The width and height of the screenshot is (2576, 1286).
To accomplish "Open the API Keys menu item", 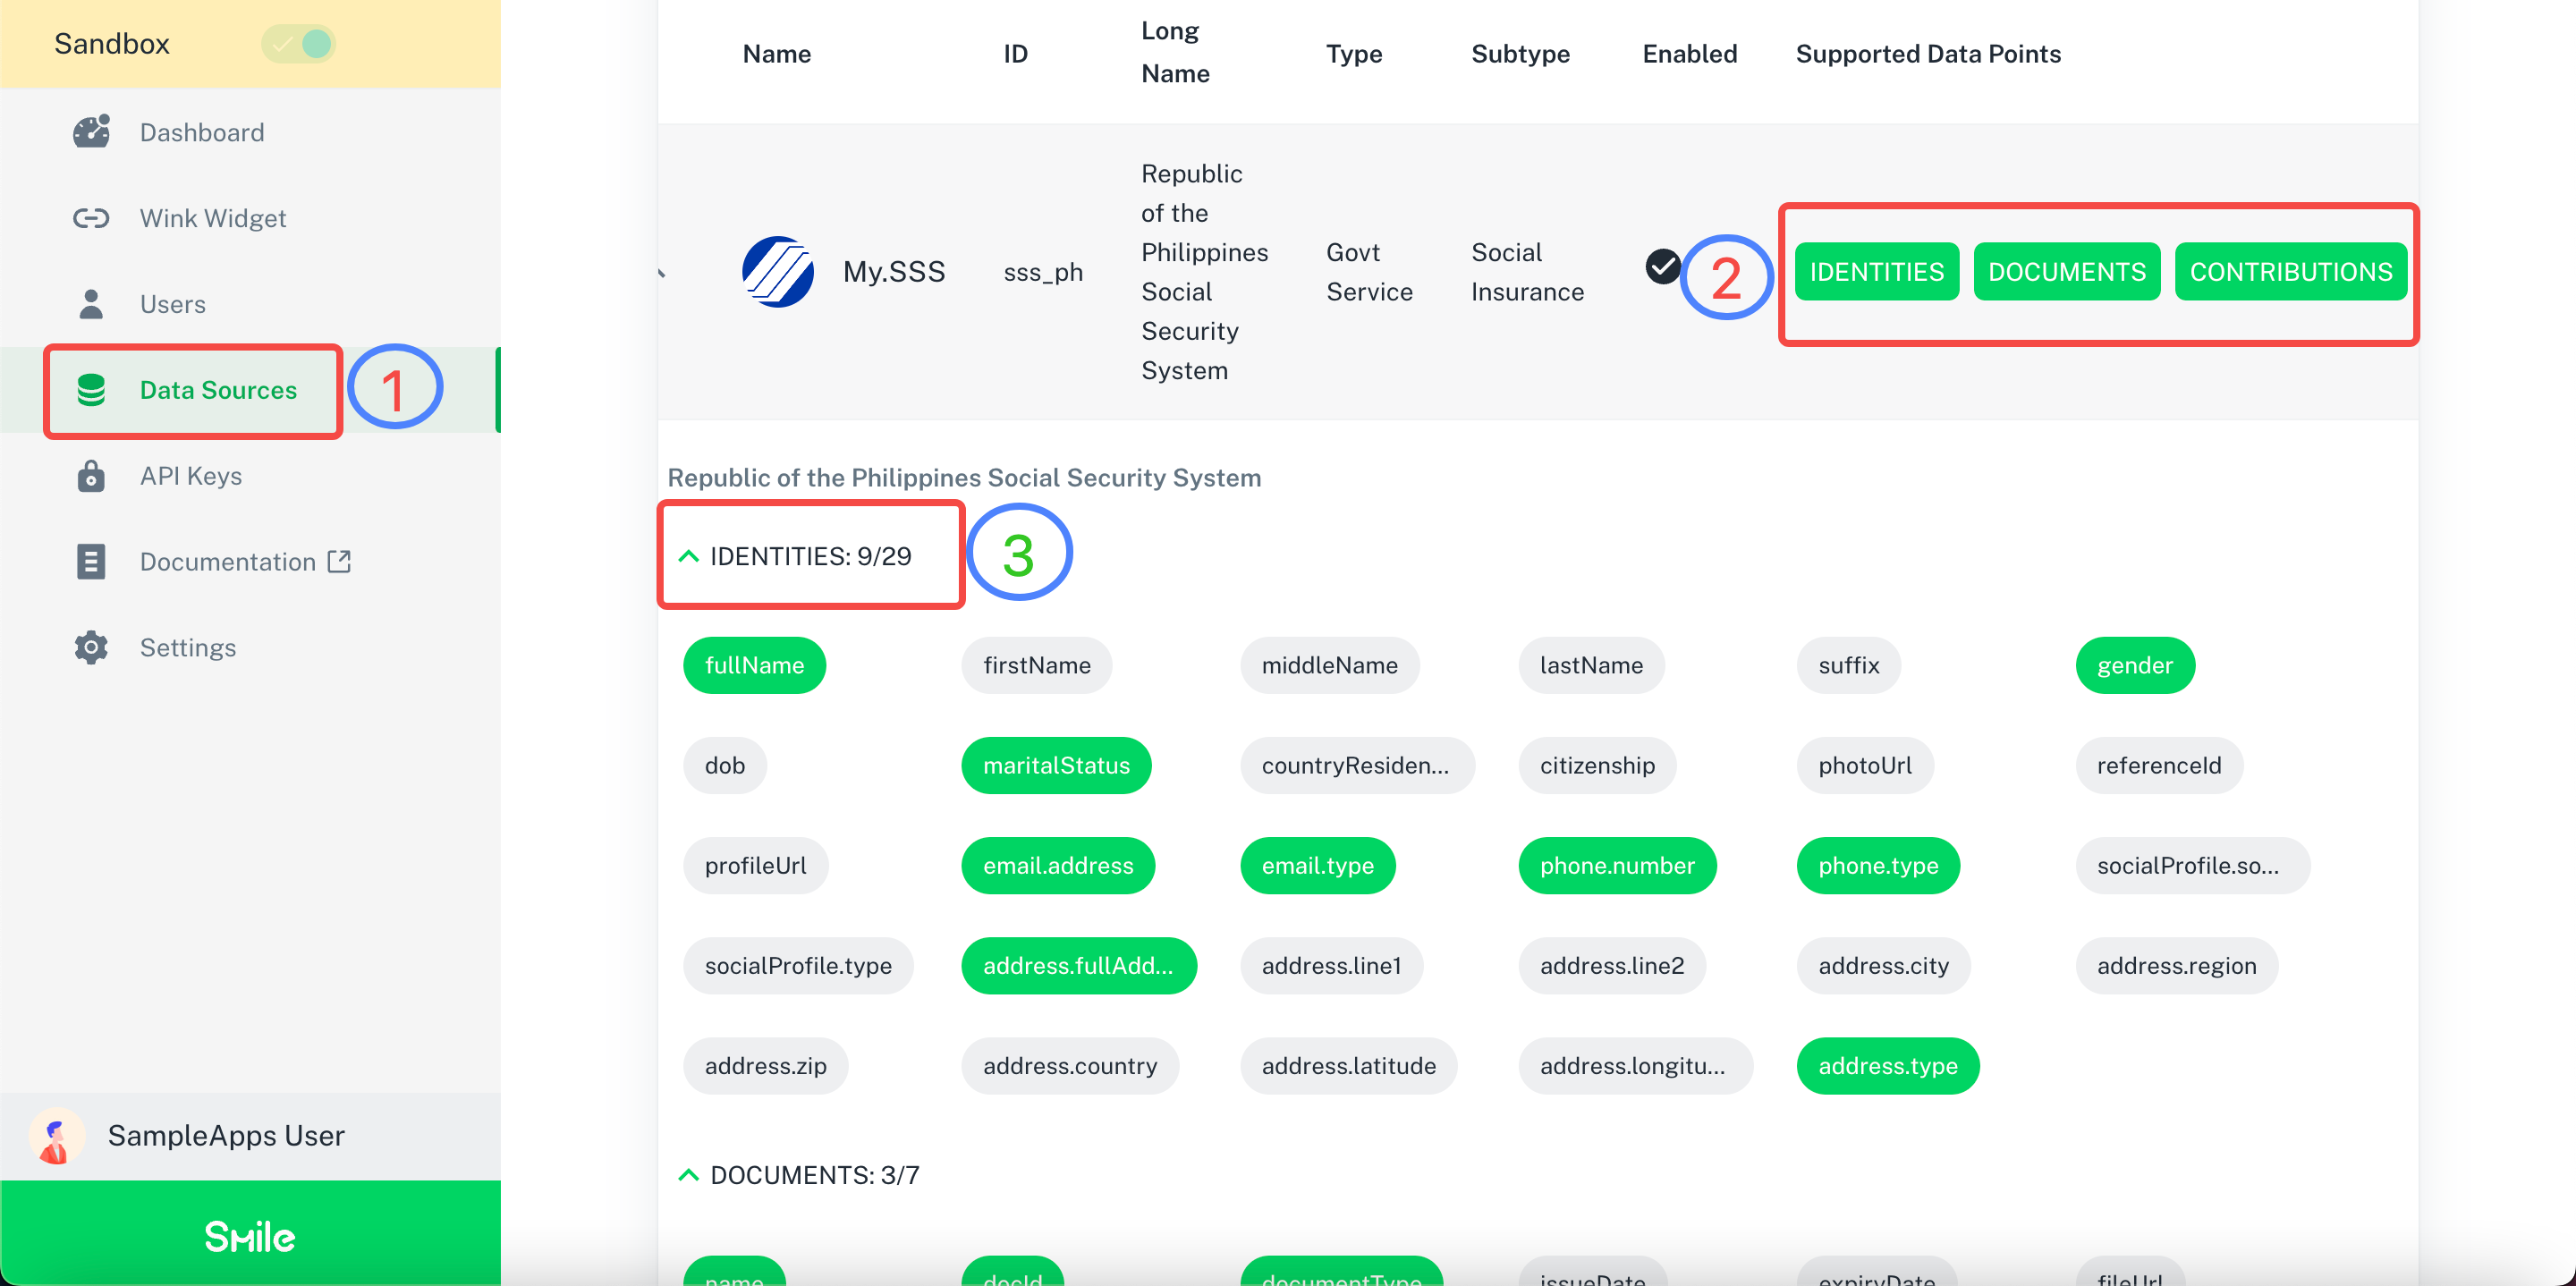I will (190, 476).
